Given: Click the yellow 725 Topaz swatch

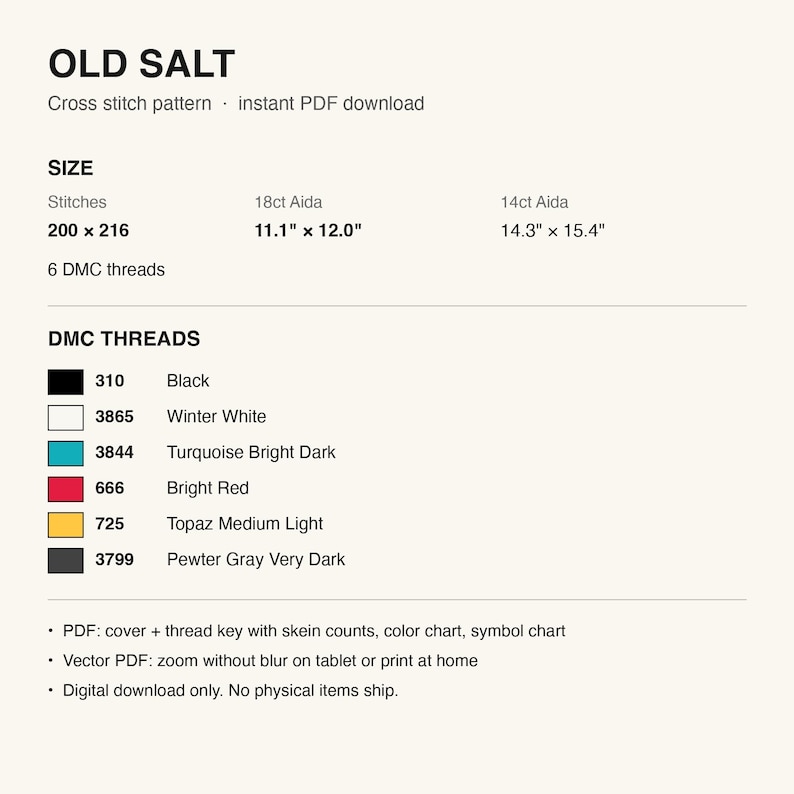Looking at the screenshot, I should point(66,525).
